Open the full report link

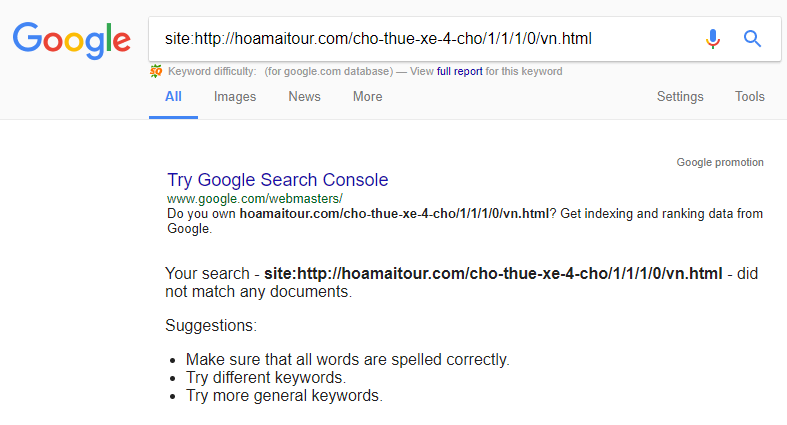[459, 71]
